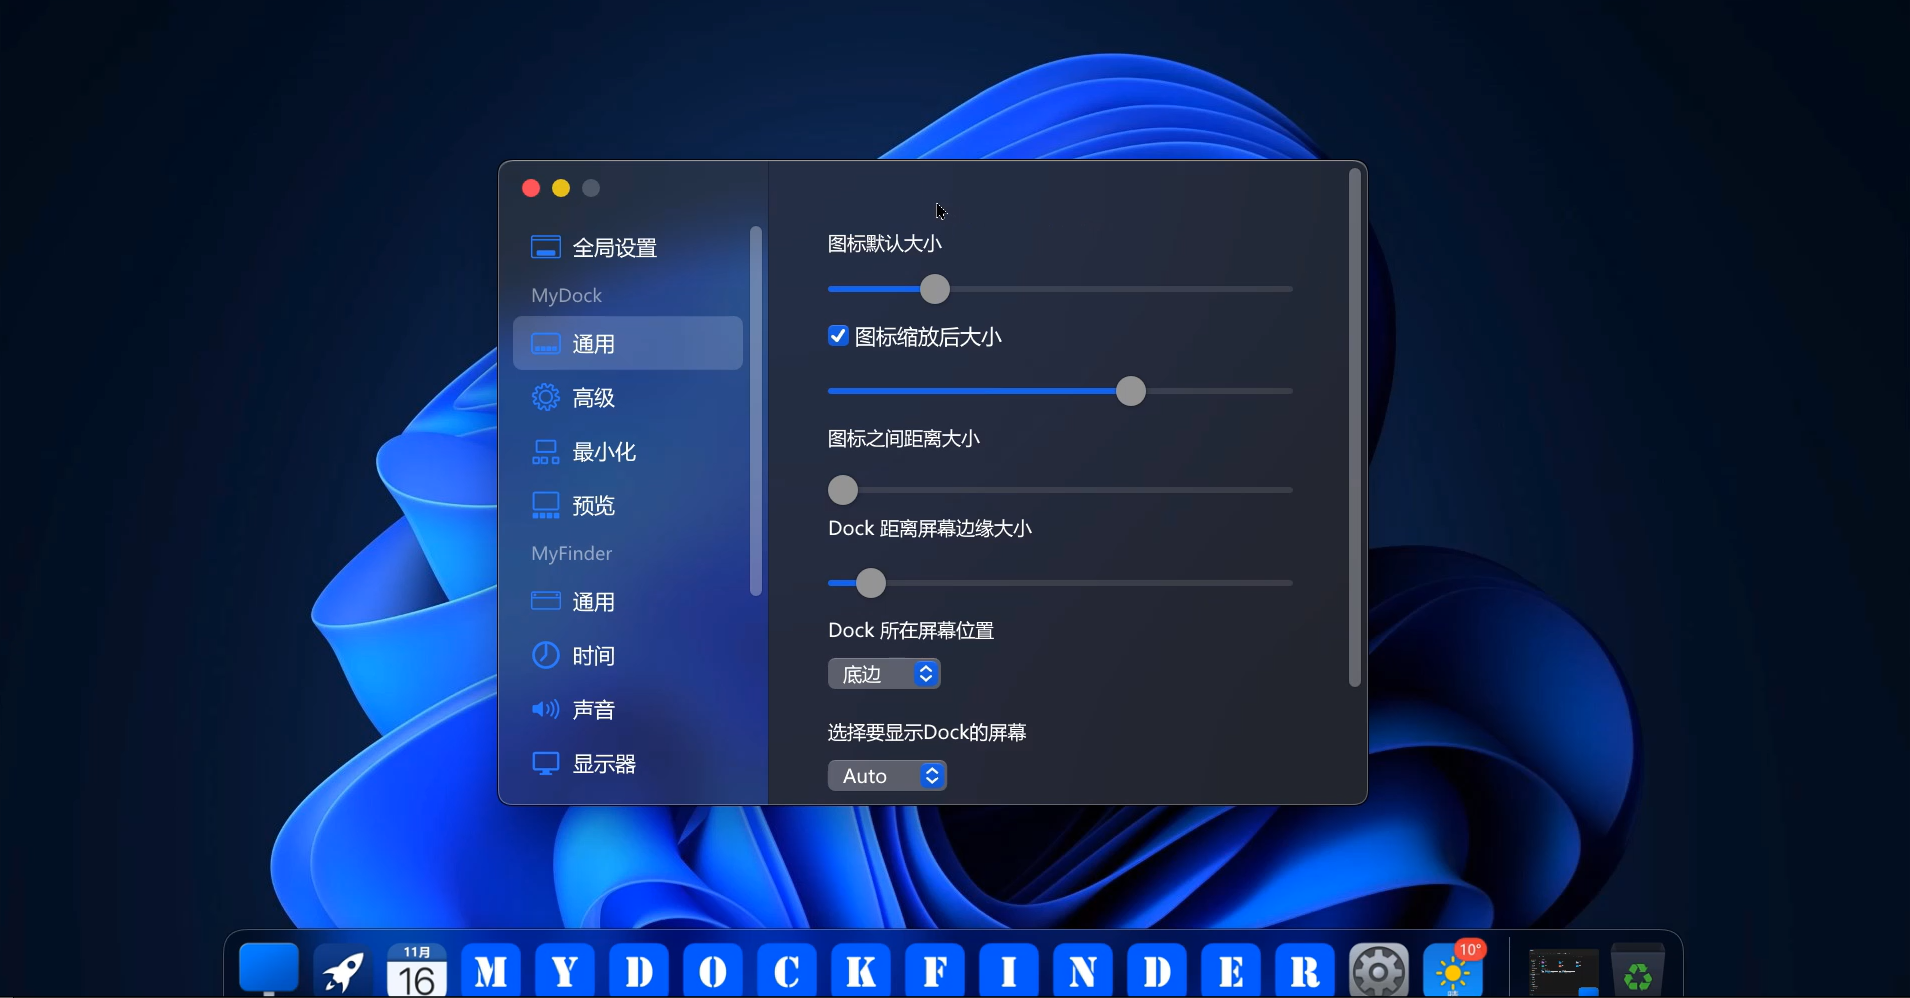
Task: Open the Auto screen selection dropdown
Action: click(x=887, y=776)
